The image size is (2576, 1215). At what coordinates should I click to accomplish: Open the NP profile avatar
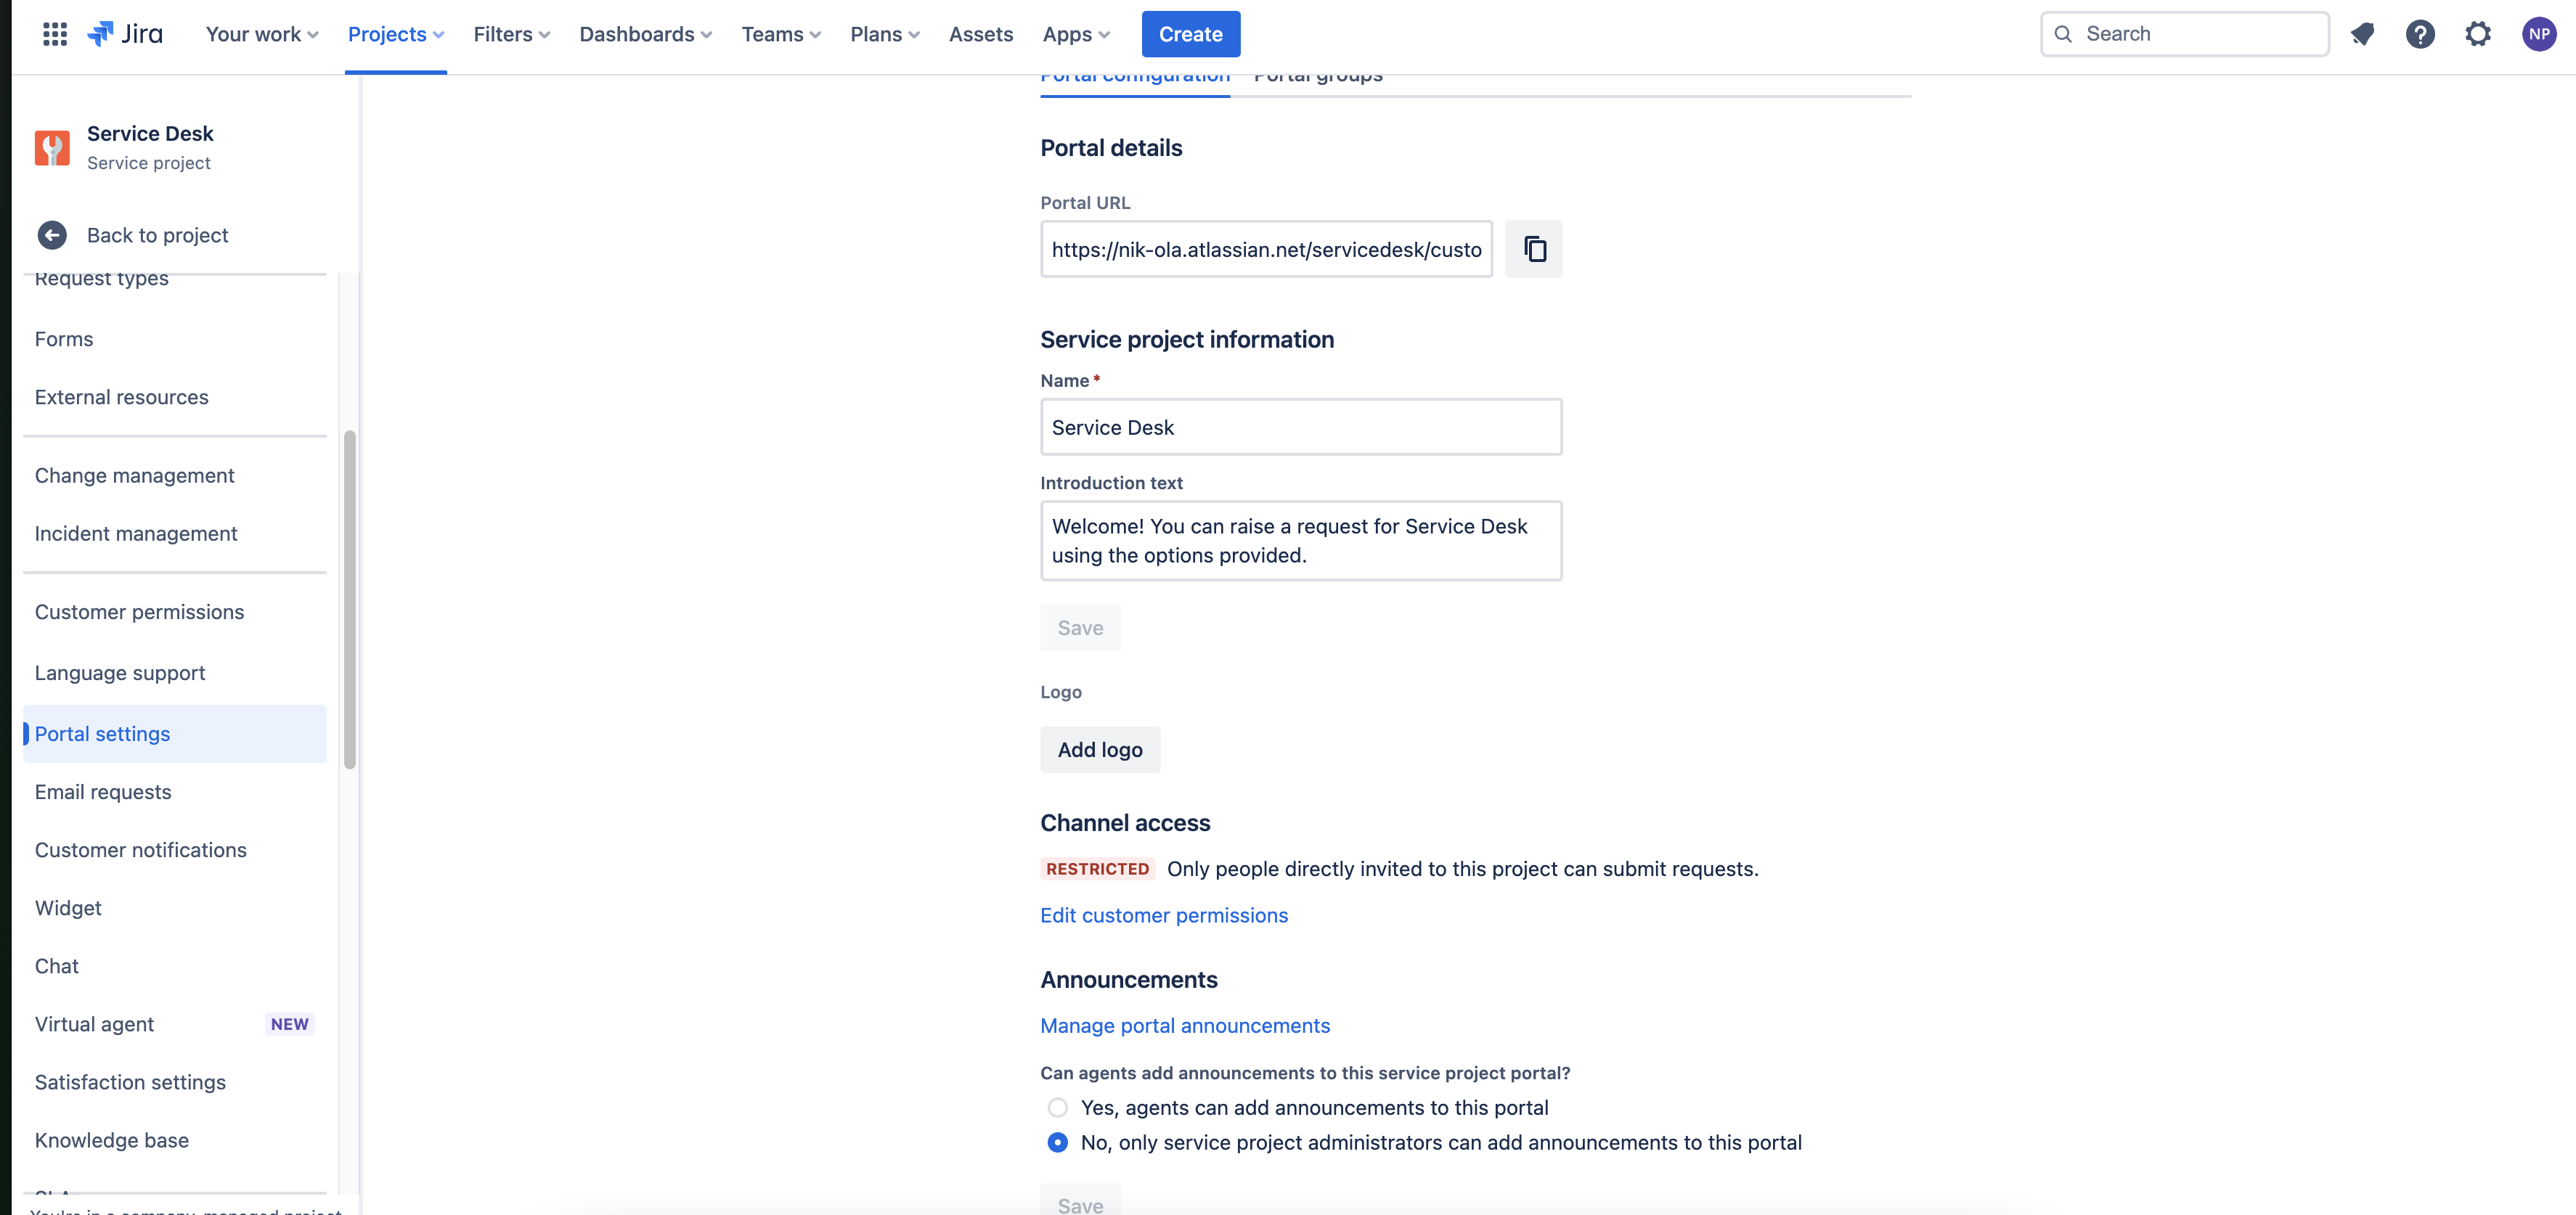point(2538,33)
